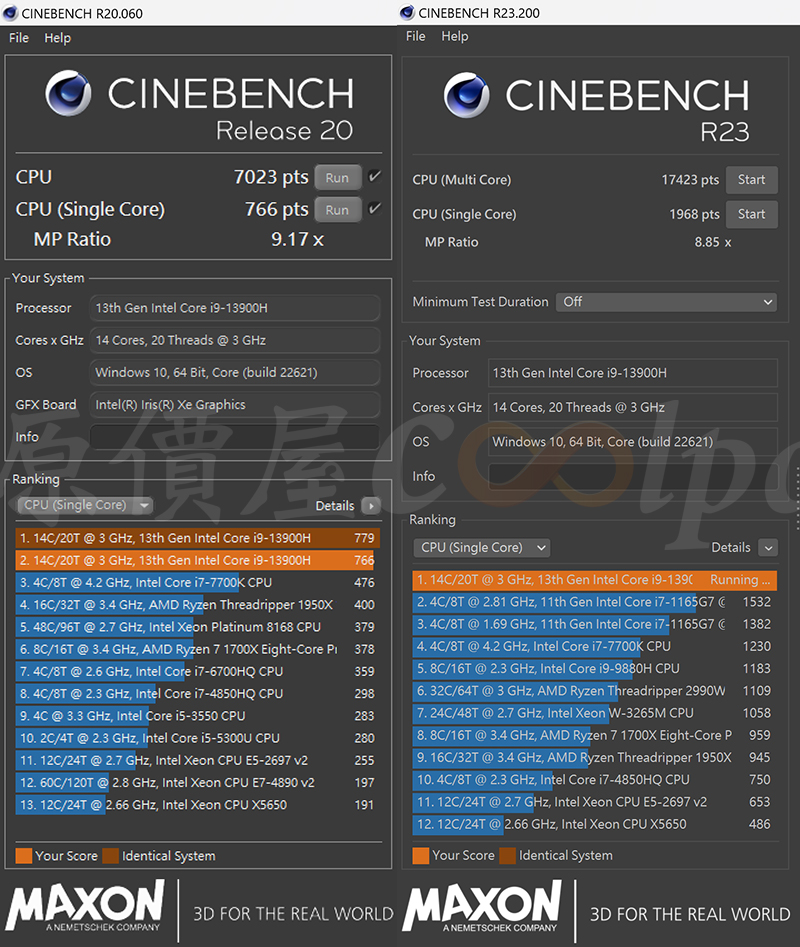
Task: Toggle the R20 CPU test checkbox
Action: [x=374, y=176]
